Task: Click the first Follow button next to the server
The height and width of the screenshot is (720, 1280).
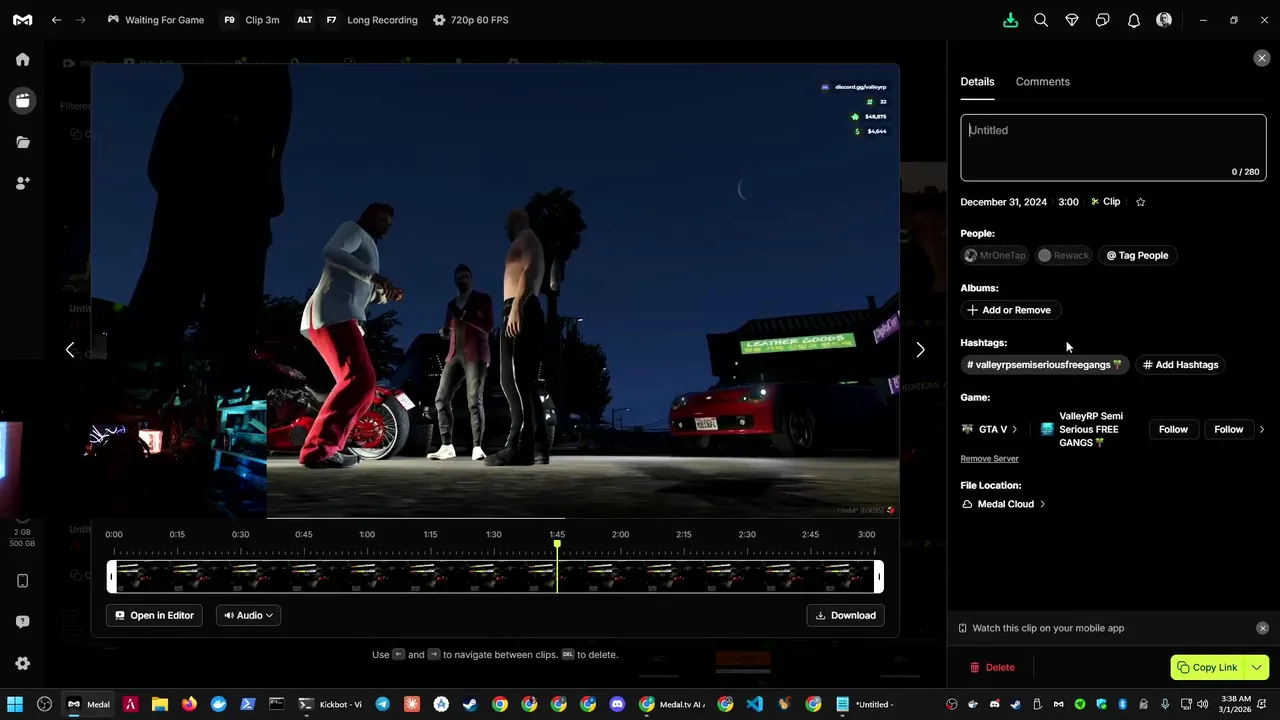Action: 1173,429
